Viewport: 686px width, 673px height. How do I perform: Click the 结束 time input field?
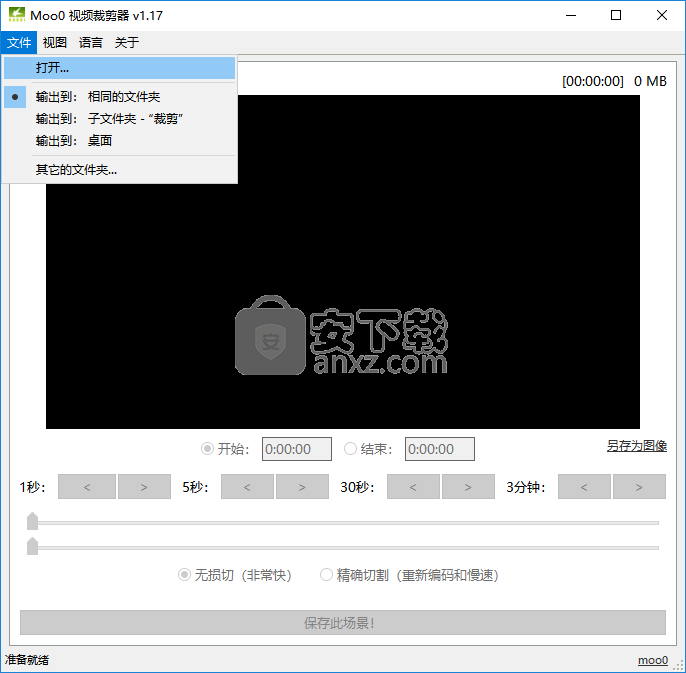(x=440, y=449)
